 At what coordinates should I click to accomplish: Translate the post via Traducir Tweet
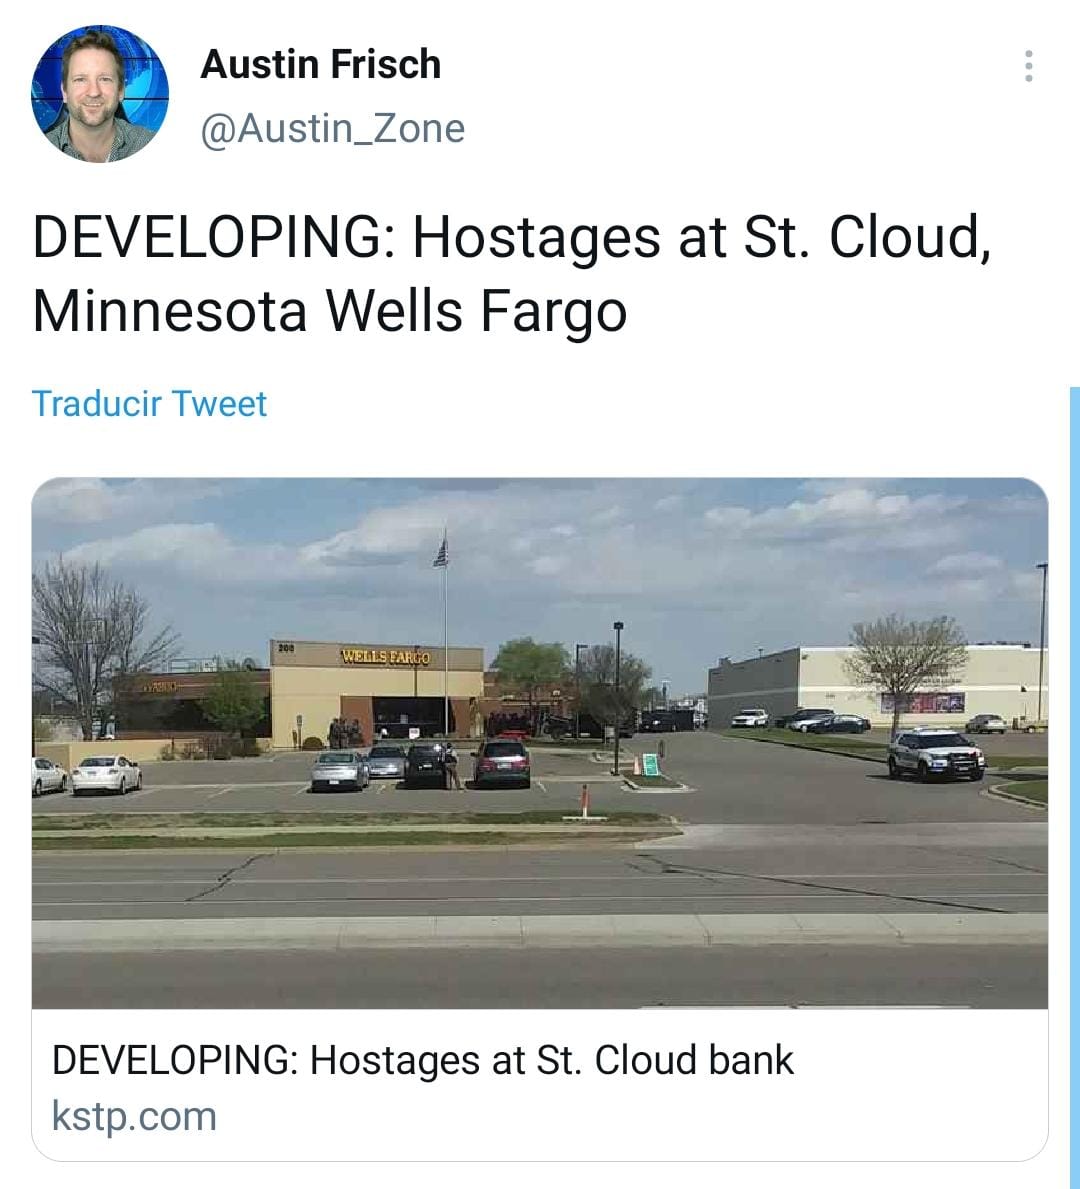pyautogui.click(x=149, y=403)
